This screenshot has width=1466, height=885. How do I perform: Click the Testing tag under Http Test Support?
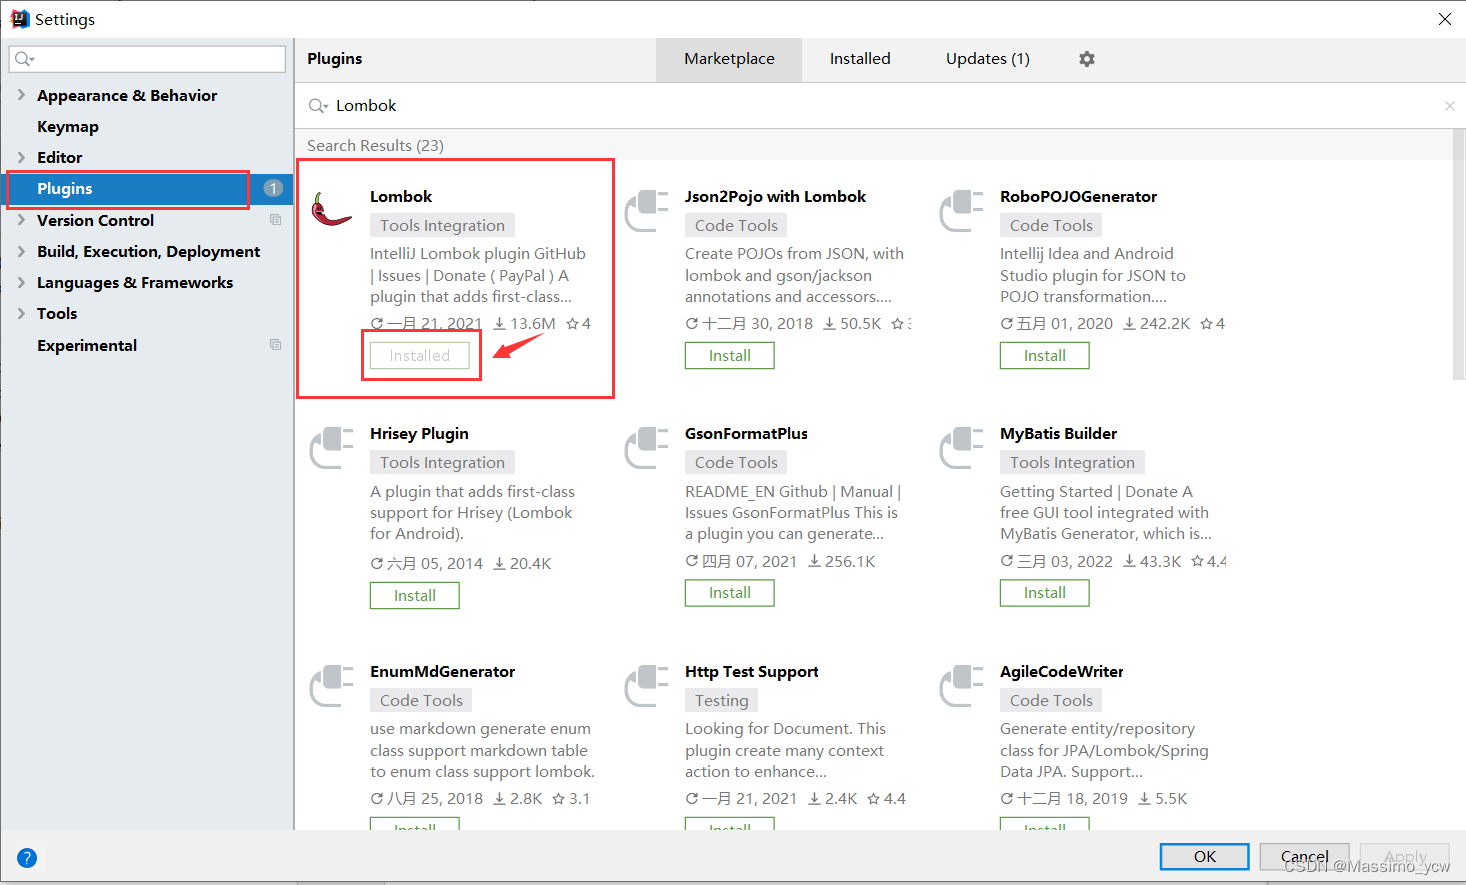(x=722, y=701)
